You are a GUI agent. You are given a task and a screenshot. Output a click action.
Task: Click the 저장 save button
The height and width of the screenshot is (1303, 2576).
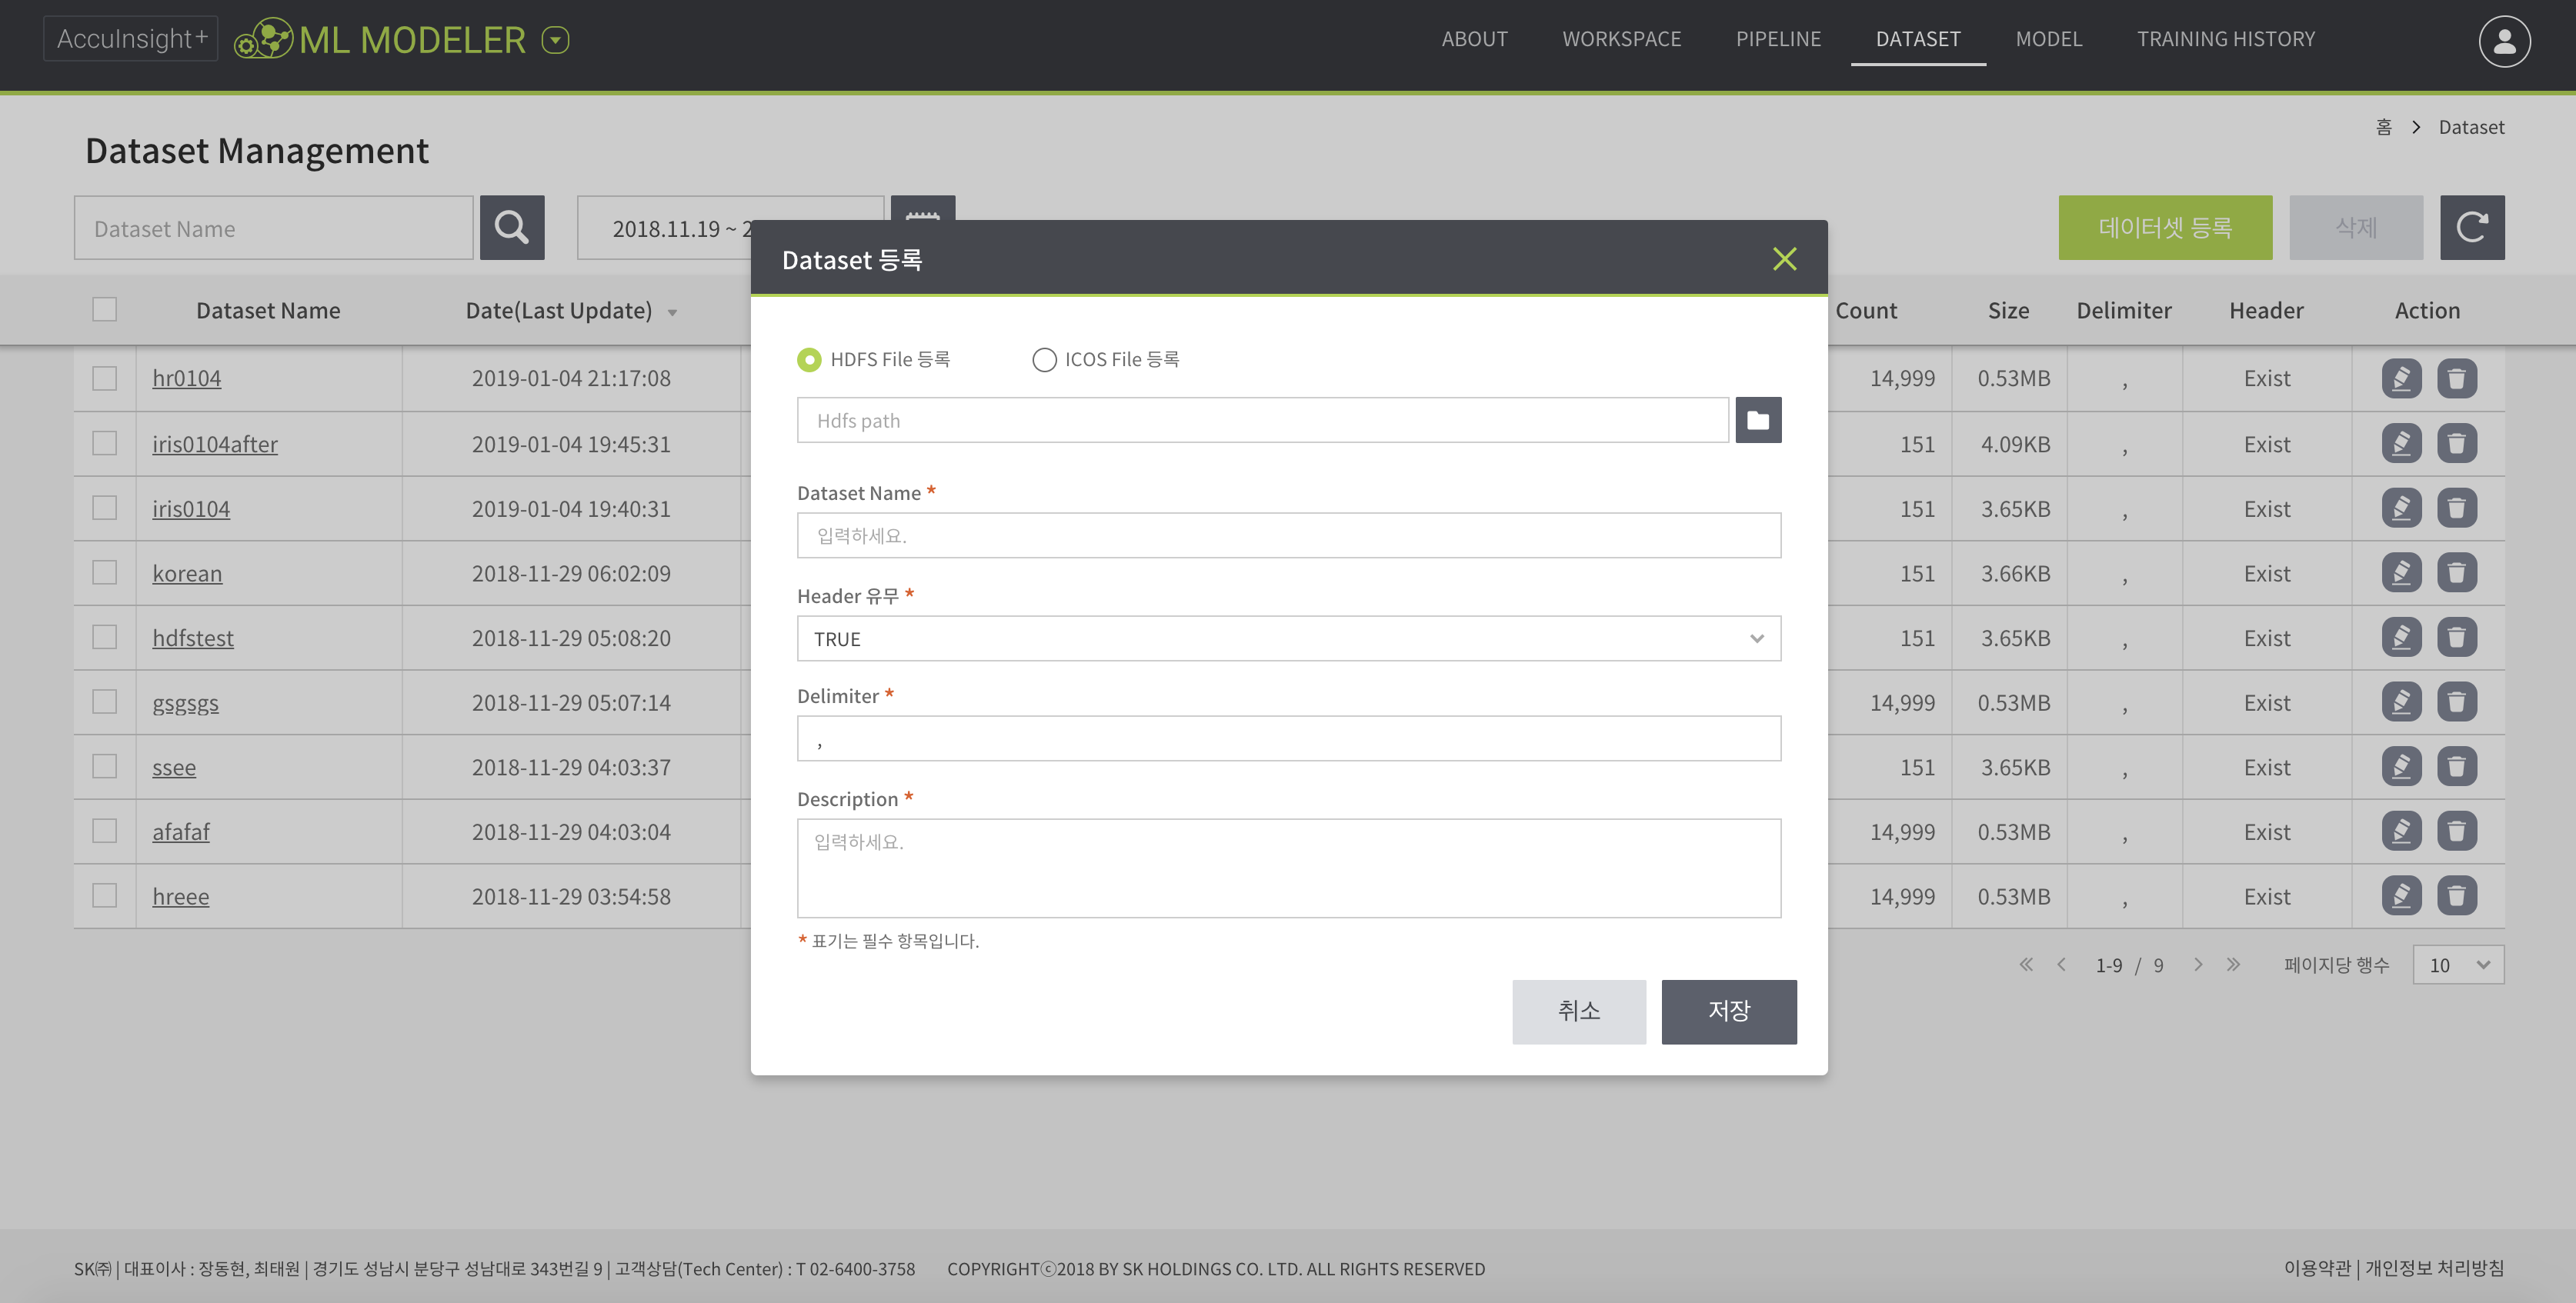click(1729, 1011)
